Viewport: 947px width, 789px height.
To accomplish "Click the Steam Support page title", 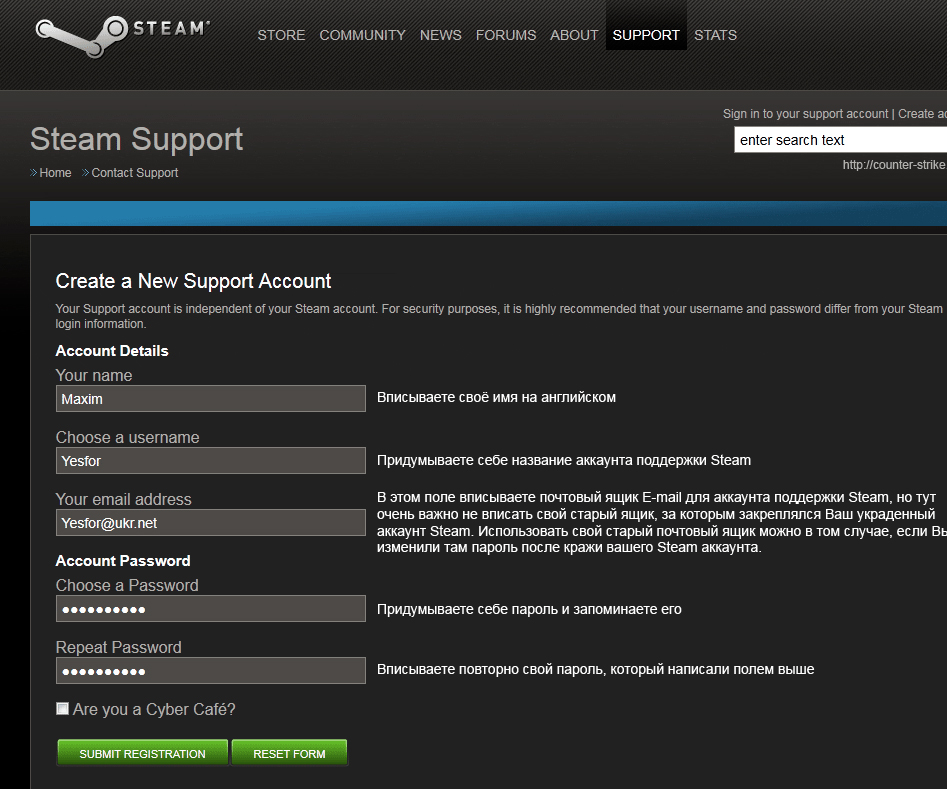I will click(136, 139).
